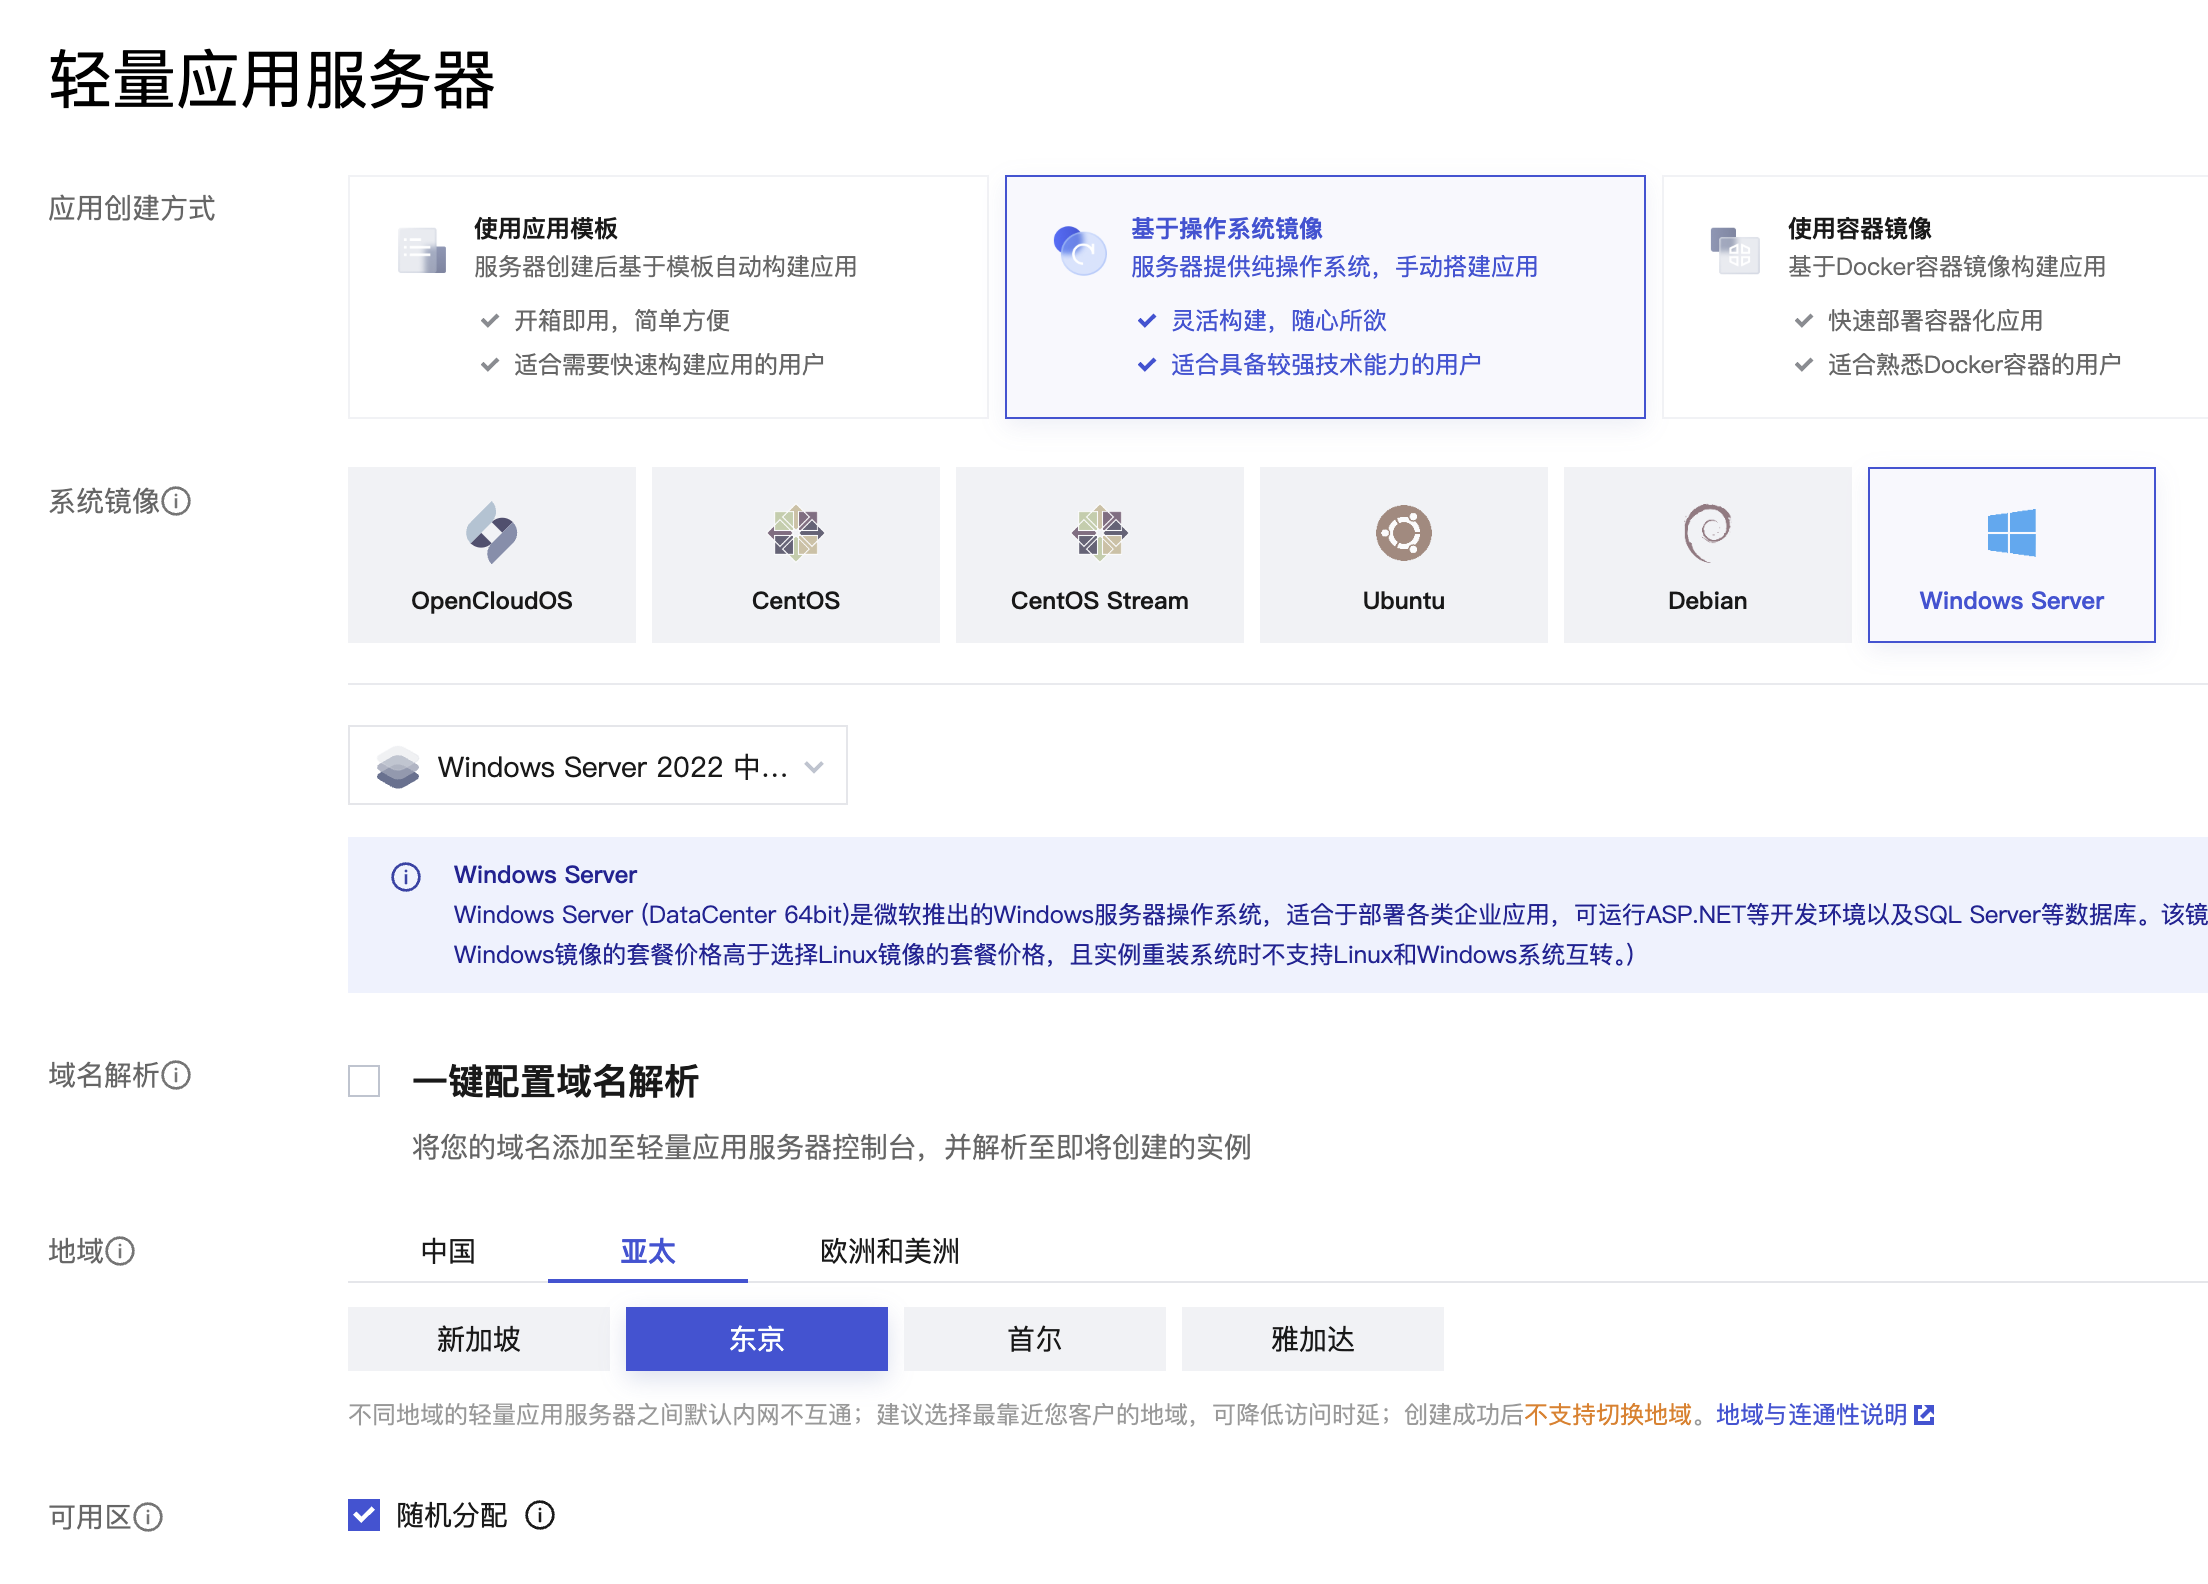
Task: Select the OpenCloudOS image icon
Action: click(491, 534)
